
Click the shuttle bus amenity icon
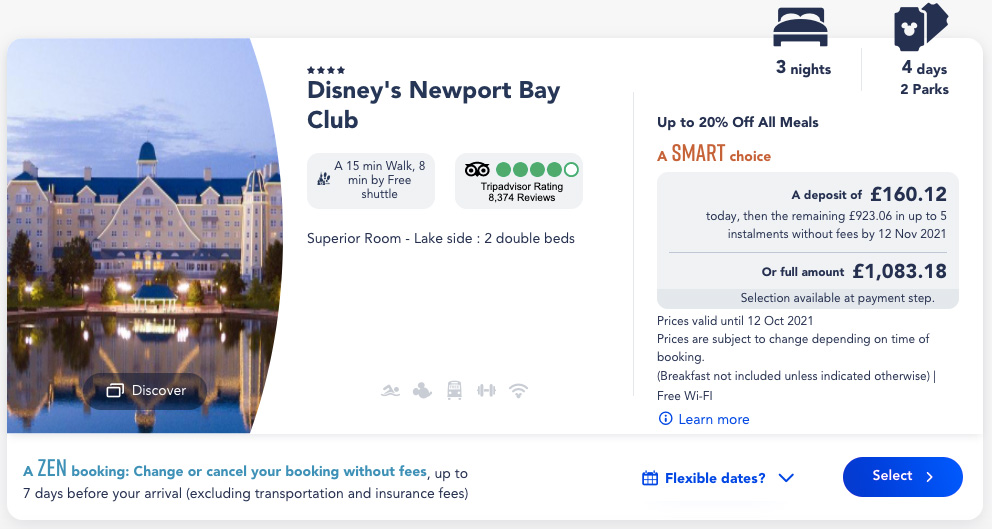tap(454, 390)
